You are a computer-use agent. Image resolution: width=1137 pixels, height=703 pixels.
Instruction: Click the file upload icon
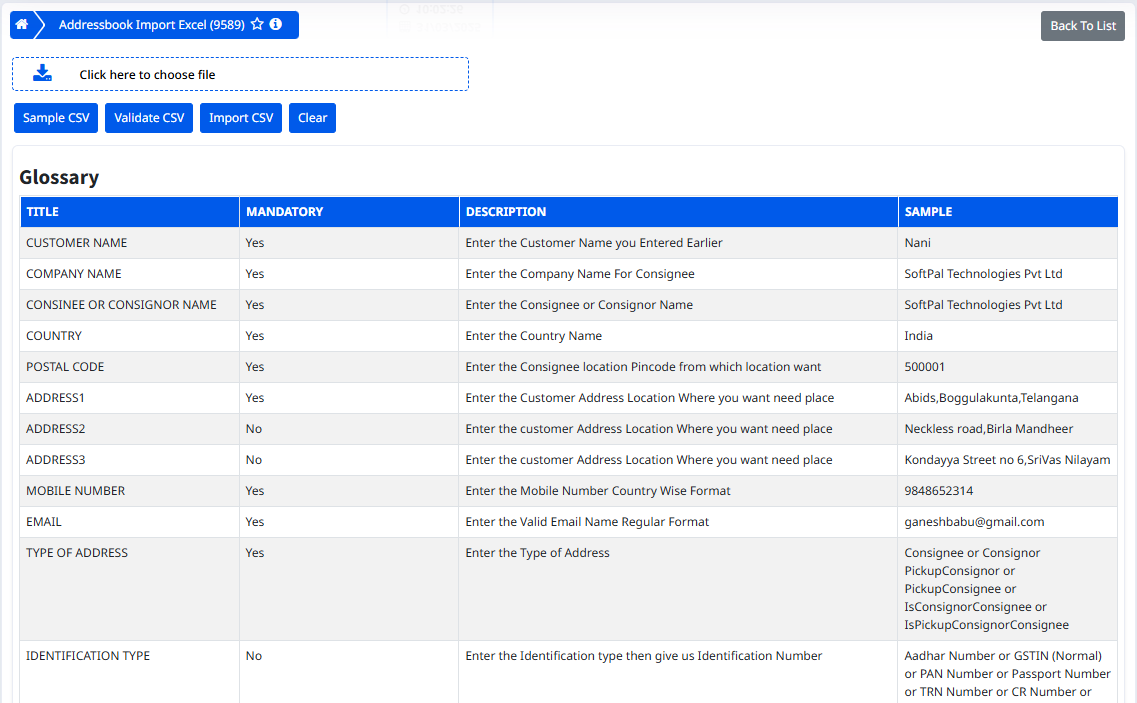pyautogui.click(x=43, y=73)
